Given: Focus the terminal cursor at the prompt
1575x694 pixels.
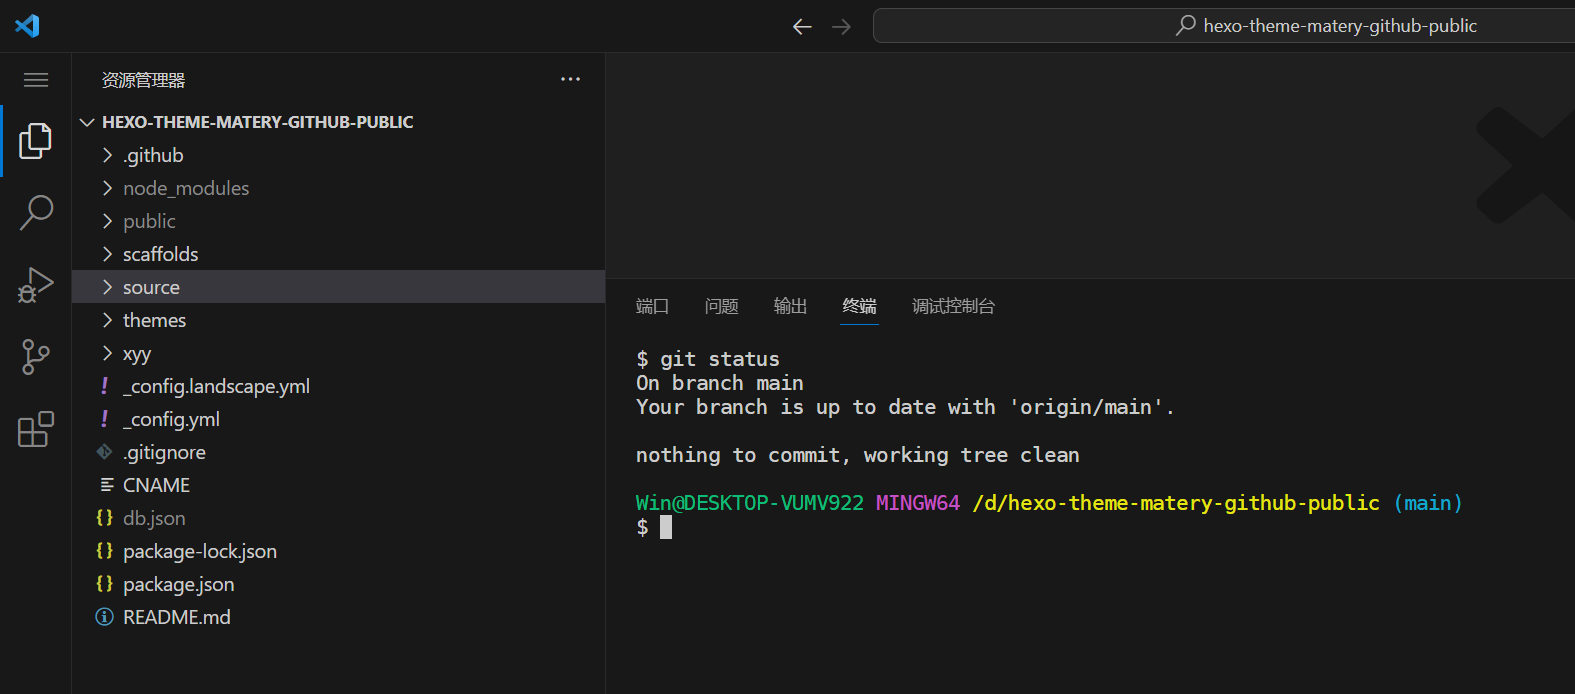Looking at the screenshot, I should pos(666,527).
